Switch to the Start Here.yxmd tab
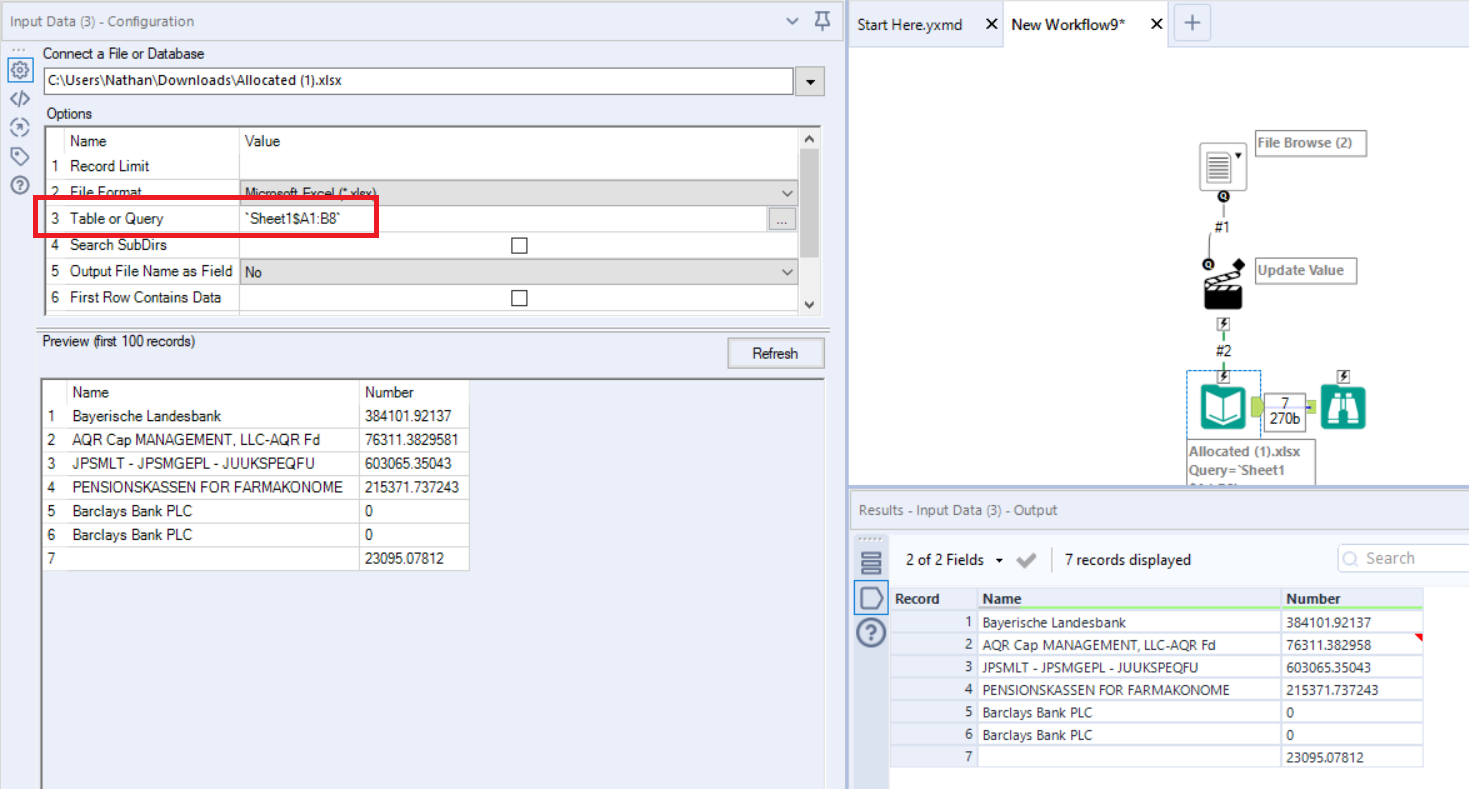Image resolution: width=1469 pixels, height=789 pixels. pyautogui.click(x=909, y=24)
